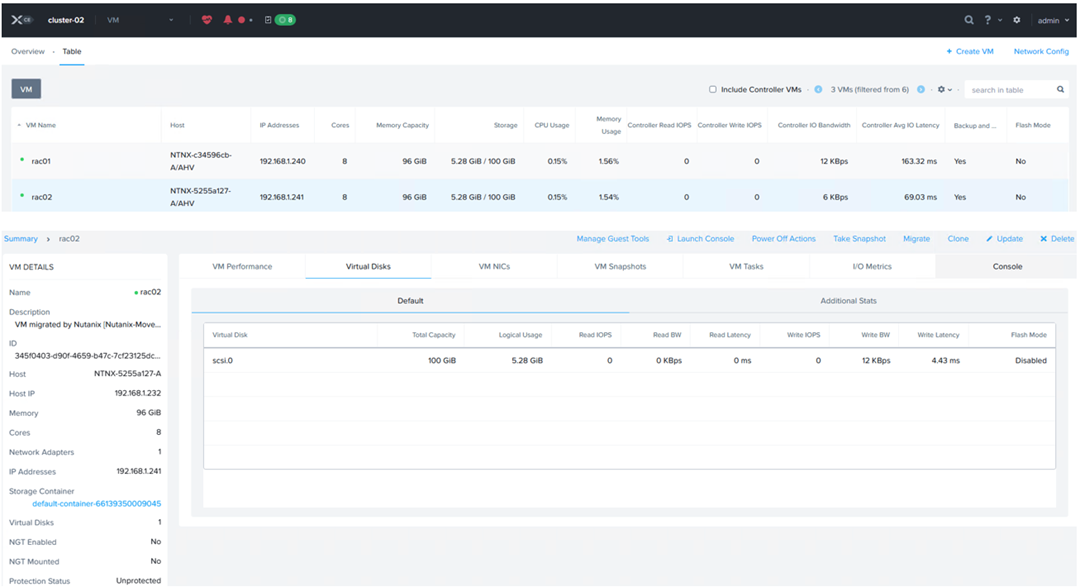The width and height of the screenshot is (1080, 587).
Task: Click the cluster health heart icon
Action: tap(207, 20)
